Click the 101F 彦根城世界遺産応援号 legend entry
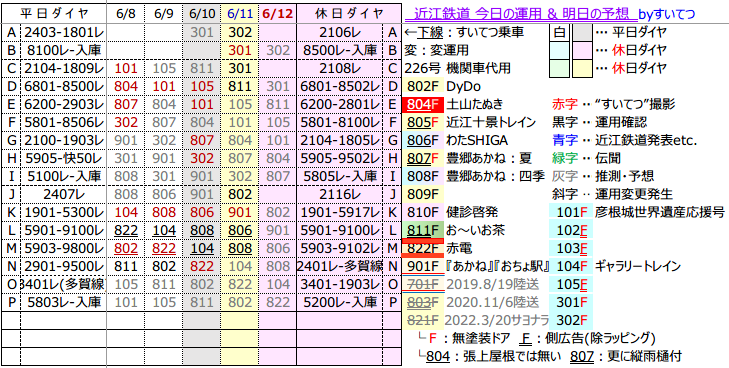This screenshot has height=368, width=729. tap(637, 213)
